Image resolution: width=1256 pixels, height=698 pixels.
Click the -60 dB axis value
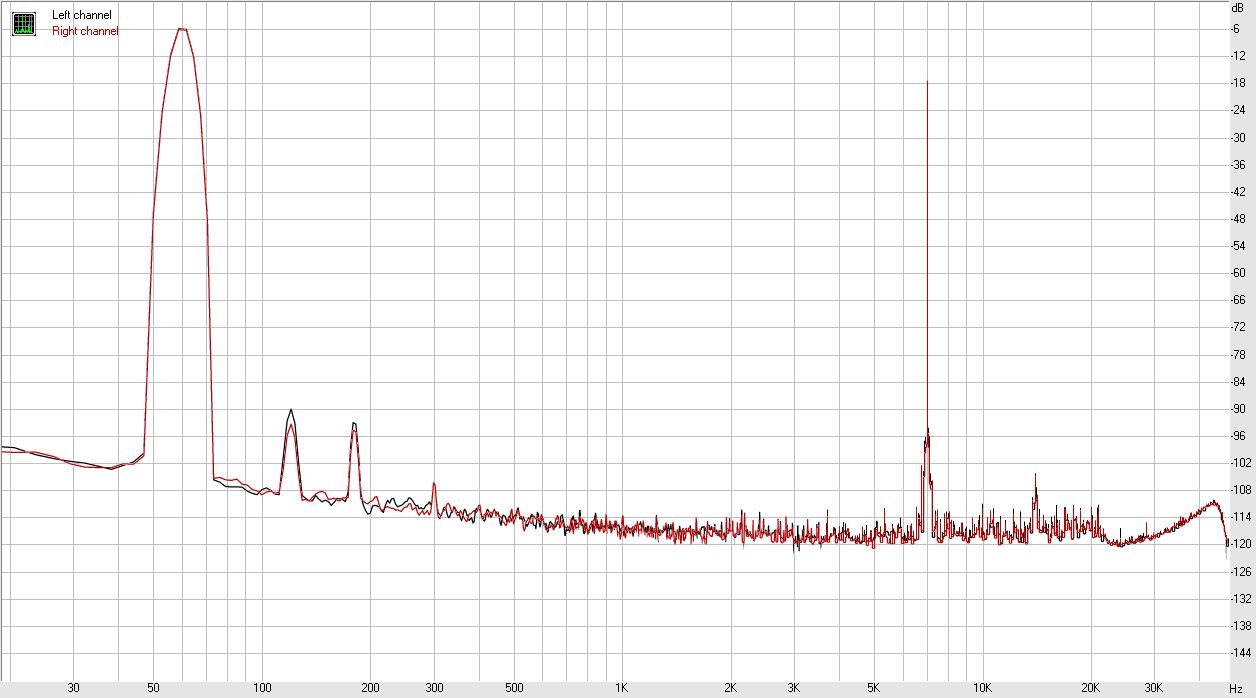coord(1239,272)
